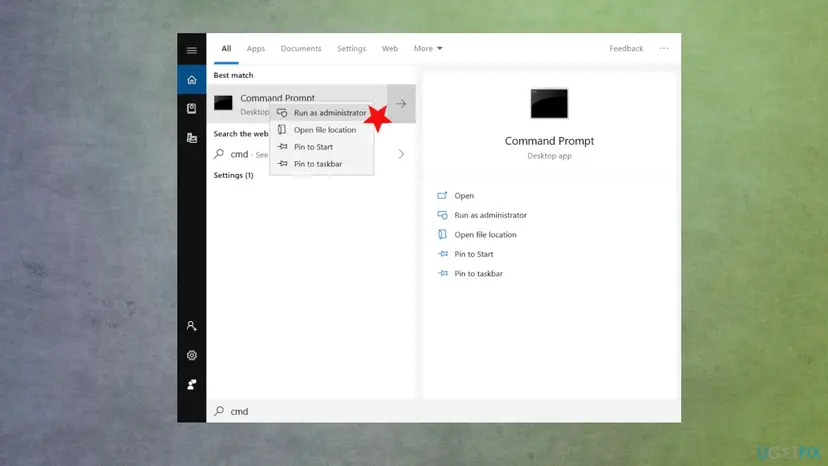Open the notebook icon in the sidebar
Viewport: 828px width, 466px height.
192,108
